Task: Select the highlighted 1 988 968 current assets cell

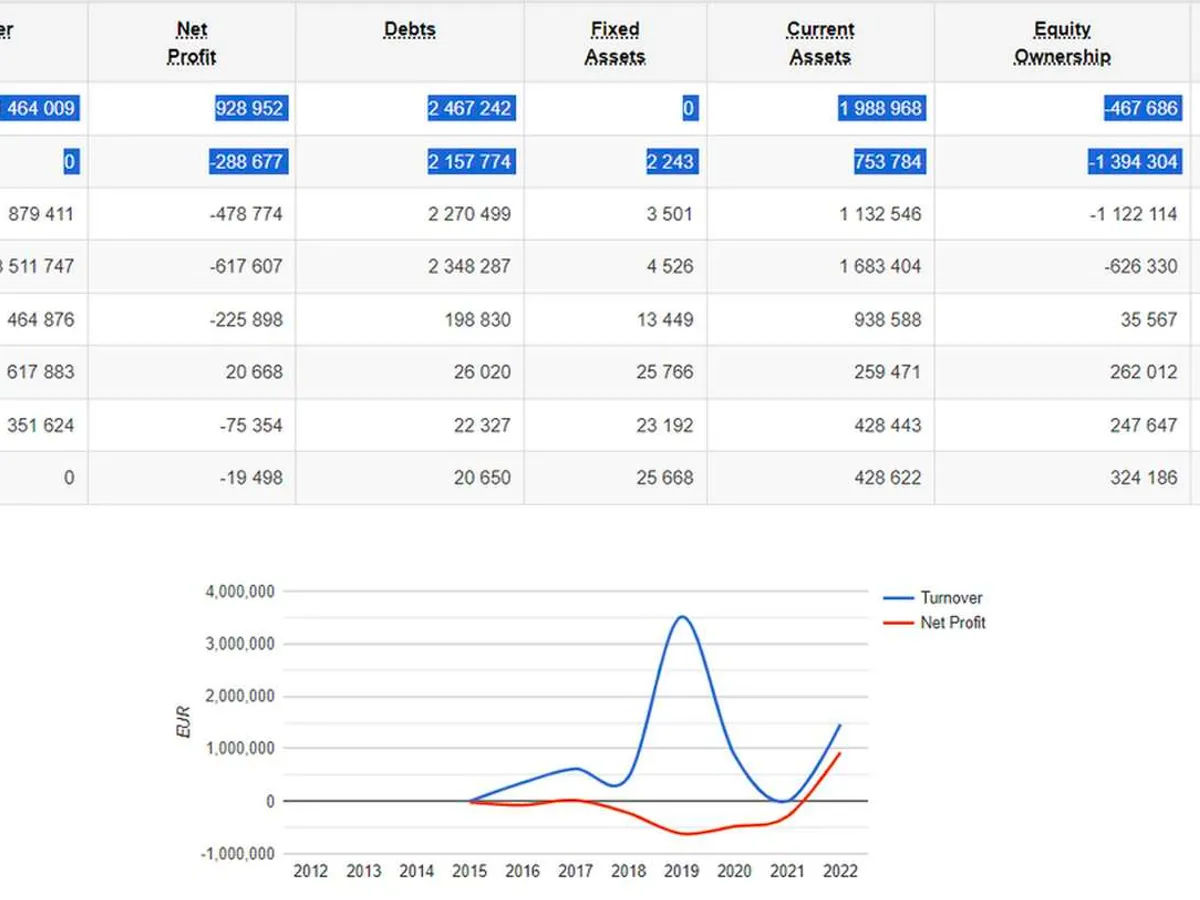Action: tap(880, 108)
